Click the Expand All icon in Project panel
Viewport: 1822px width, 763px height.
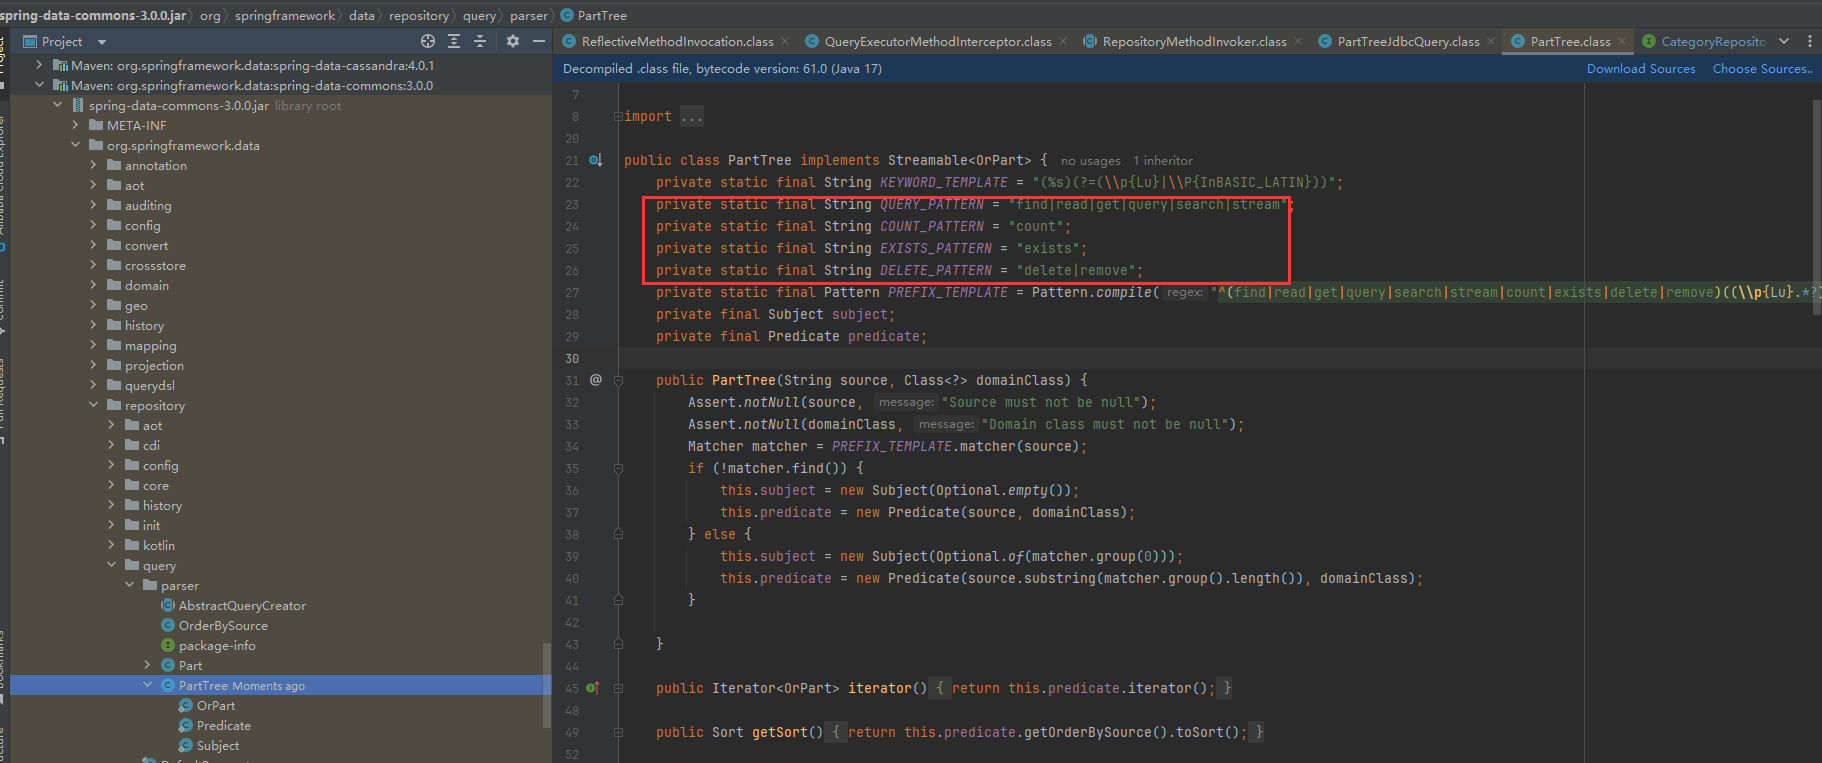(x=454, y=41)
